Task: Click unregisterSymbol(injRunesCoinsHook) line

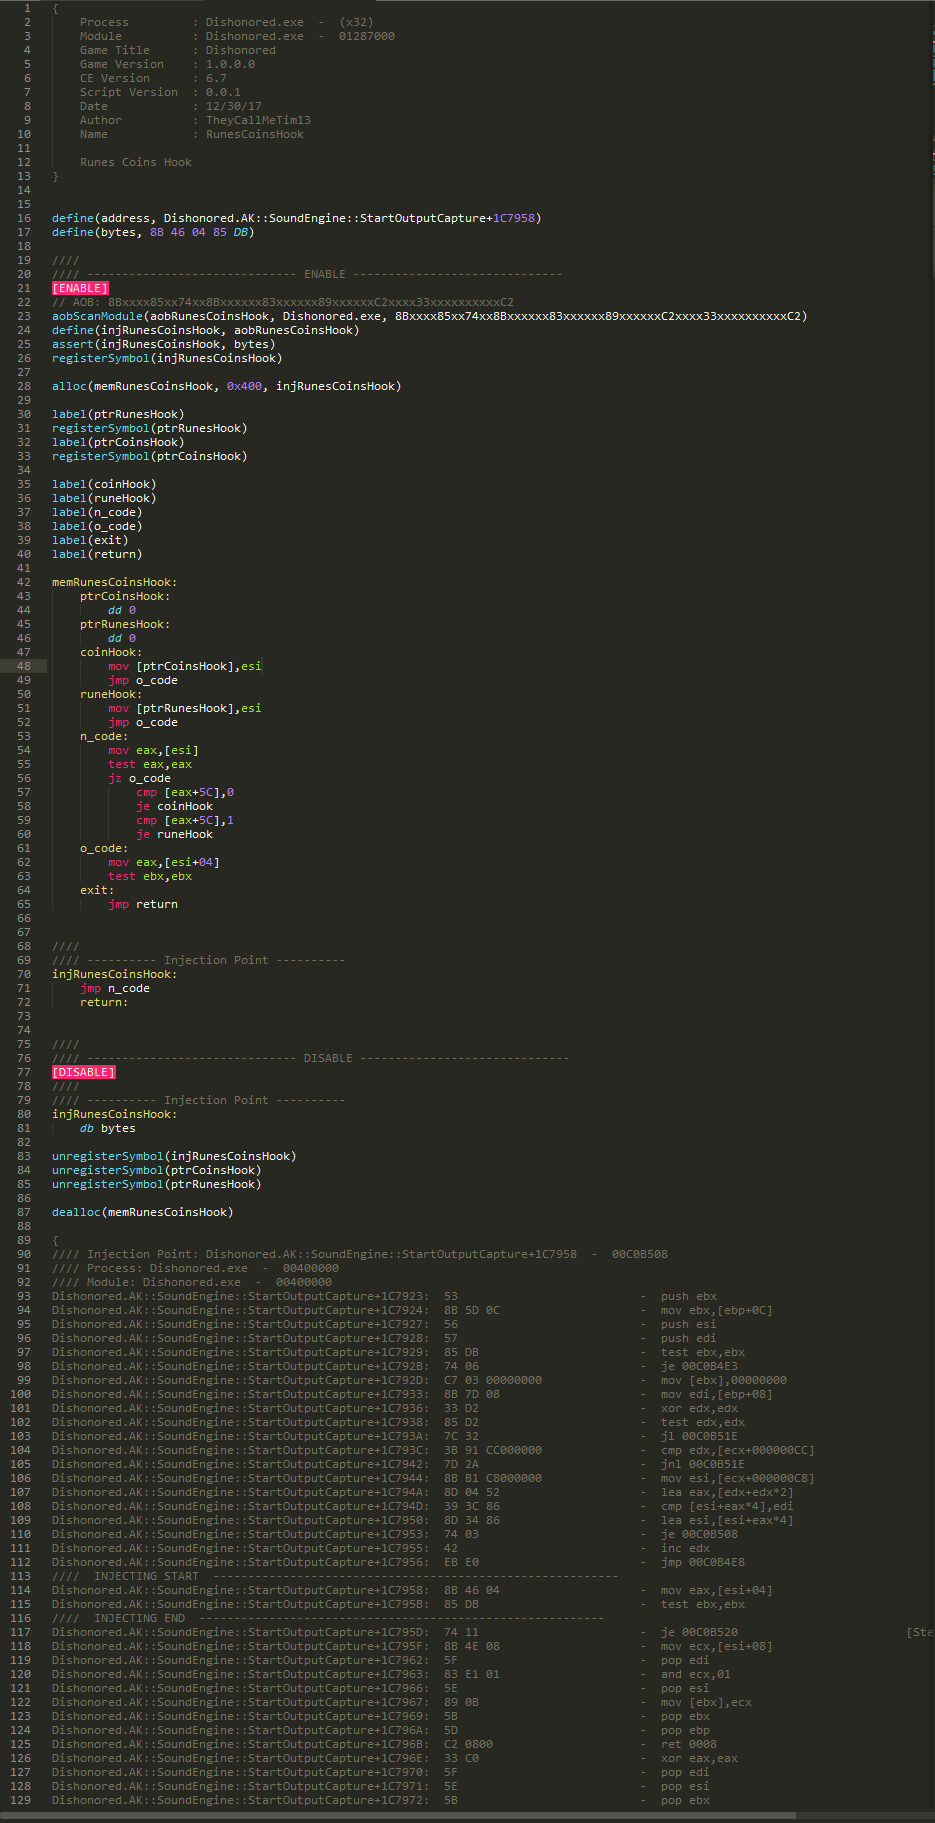Action: tap(174, 1156)
